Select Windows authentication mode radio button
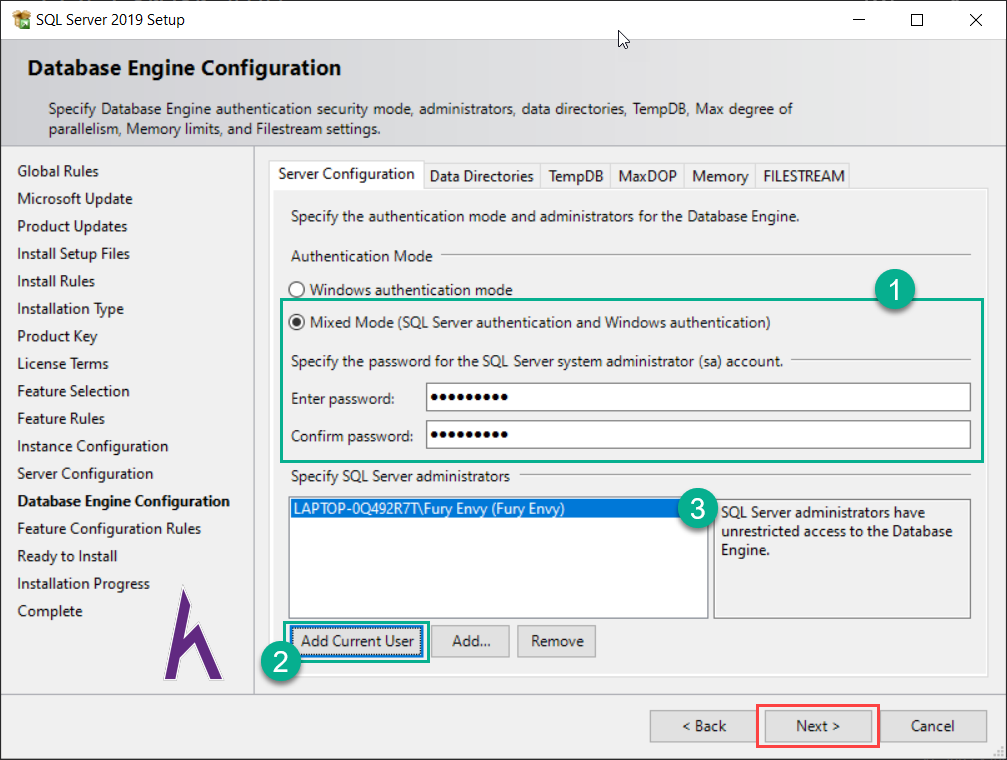 pos(296,290)
